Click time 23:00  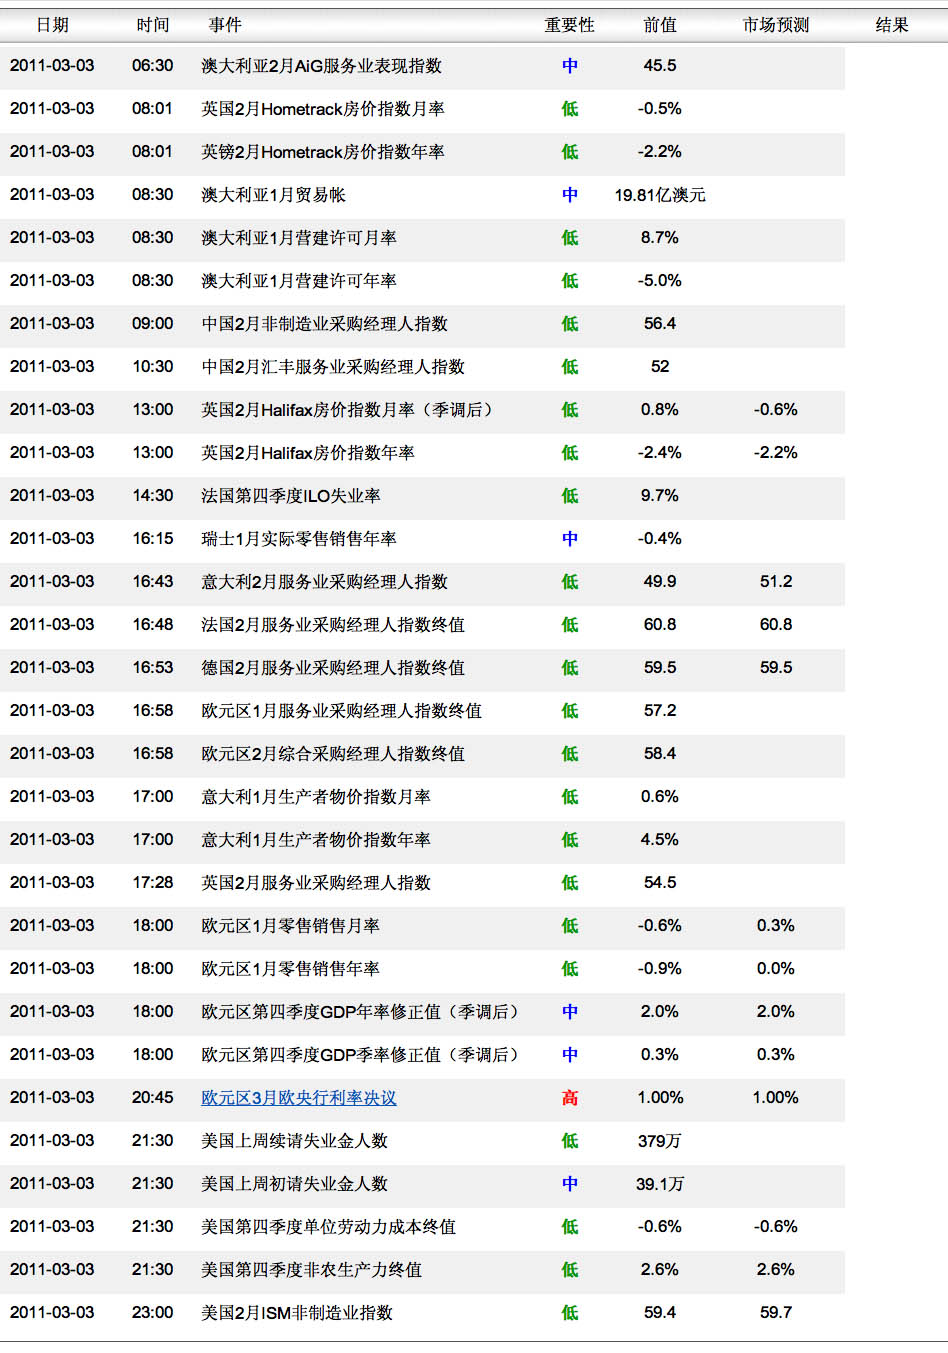[153, 1313]
